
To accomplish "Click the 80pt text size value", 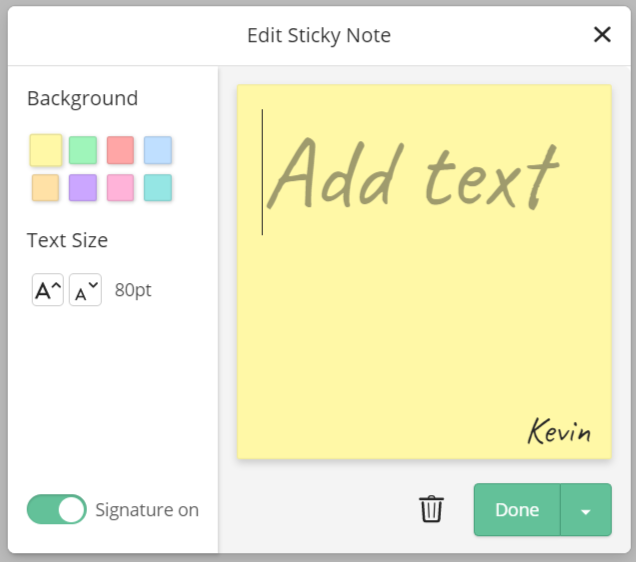I will pyautogui.click(x=133, y=290).
